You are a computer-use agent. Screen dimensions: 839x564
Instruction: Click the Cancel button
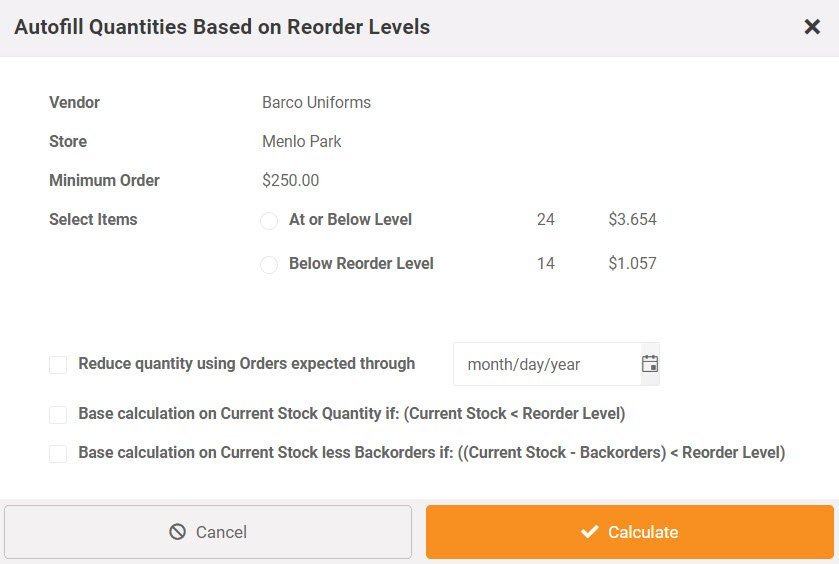point(208,532)
